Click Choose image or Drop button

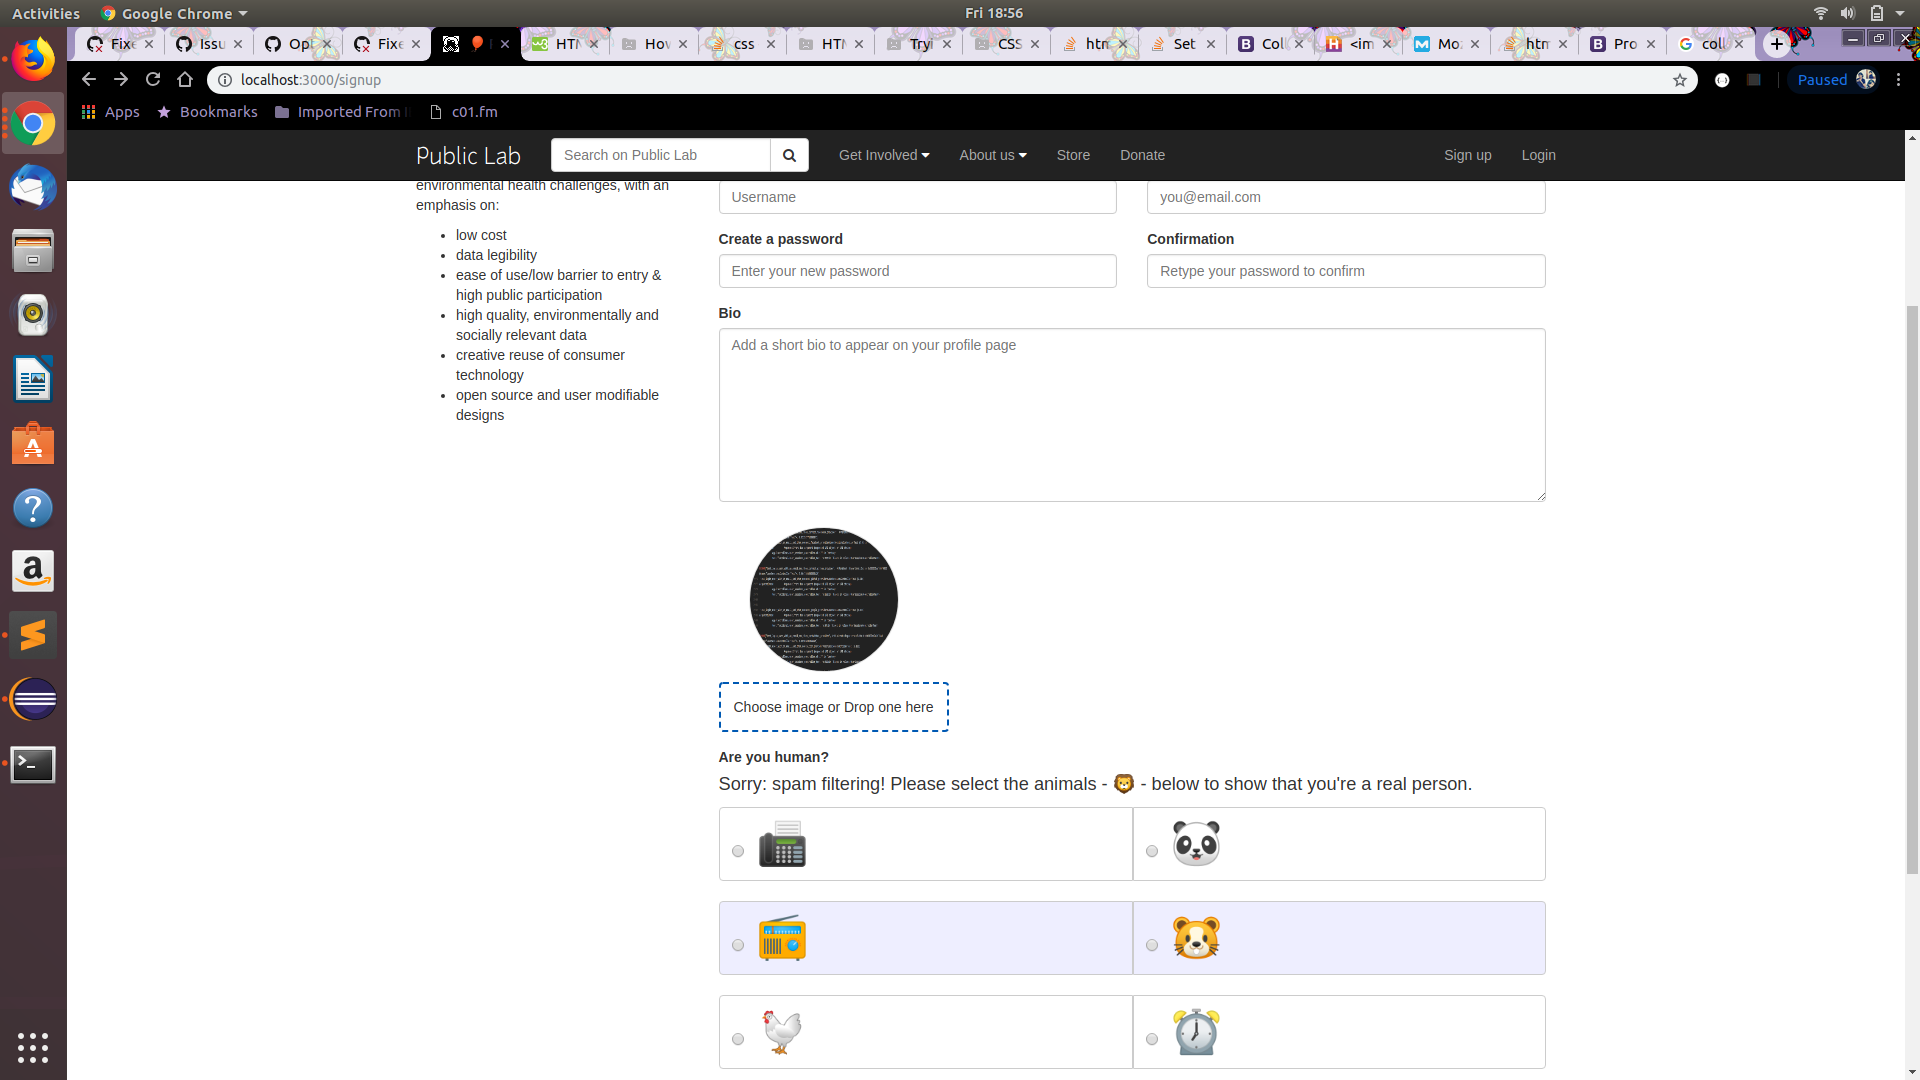tap(833, 707)
